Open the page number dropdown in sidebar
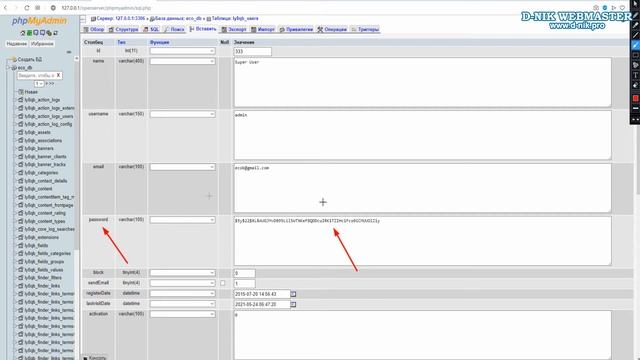The image size is (640, 360). tap(39, 84)
